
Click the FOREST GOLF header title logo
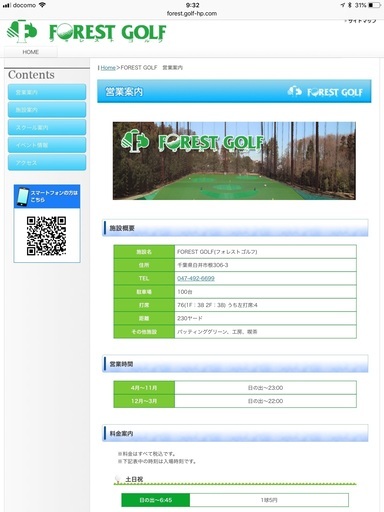[x=107, y=33]
